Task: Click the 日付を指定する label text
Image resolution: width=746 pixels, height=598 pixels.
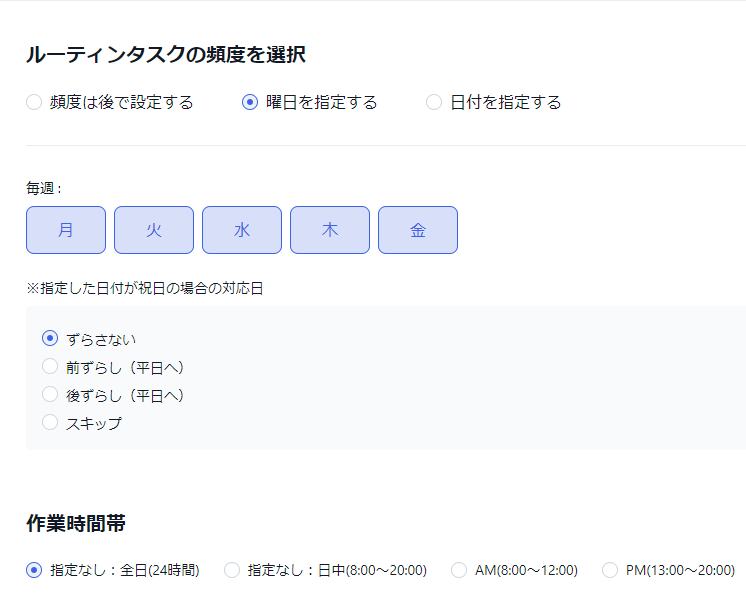Action: 506,102
